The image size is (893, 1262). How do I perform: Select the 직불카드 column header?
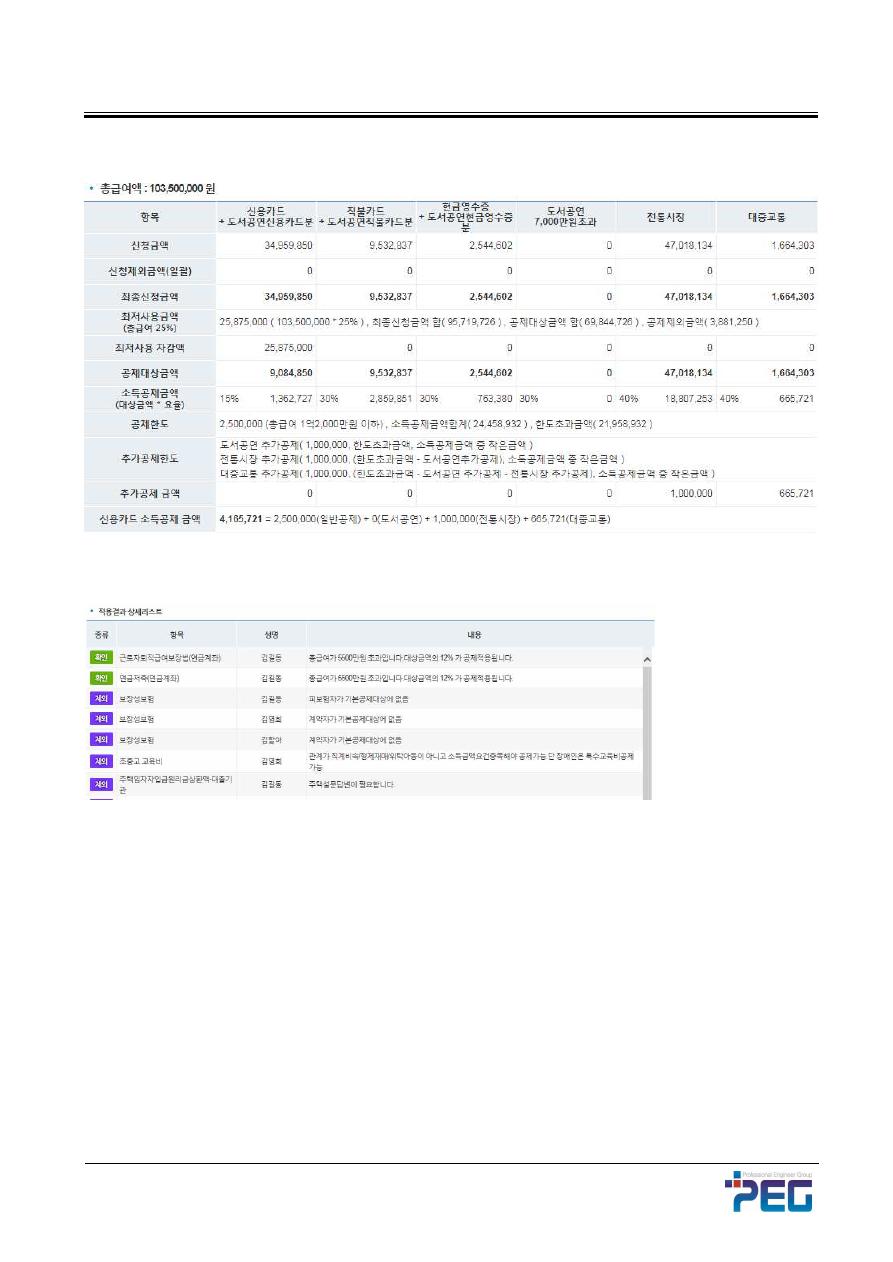(365, 217)
